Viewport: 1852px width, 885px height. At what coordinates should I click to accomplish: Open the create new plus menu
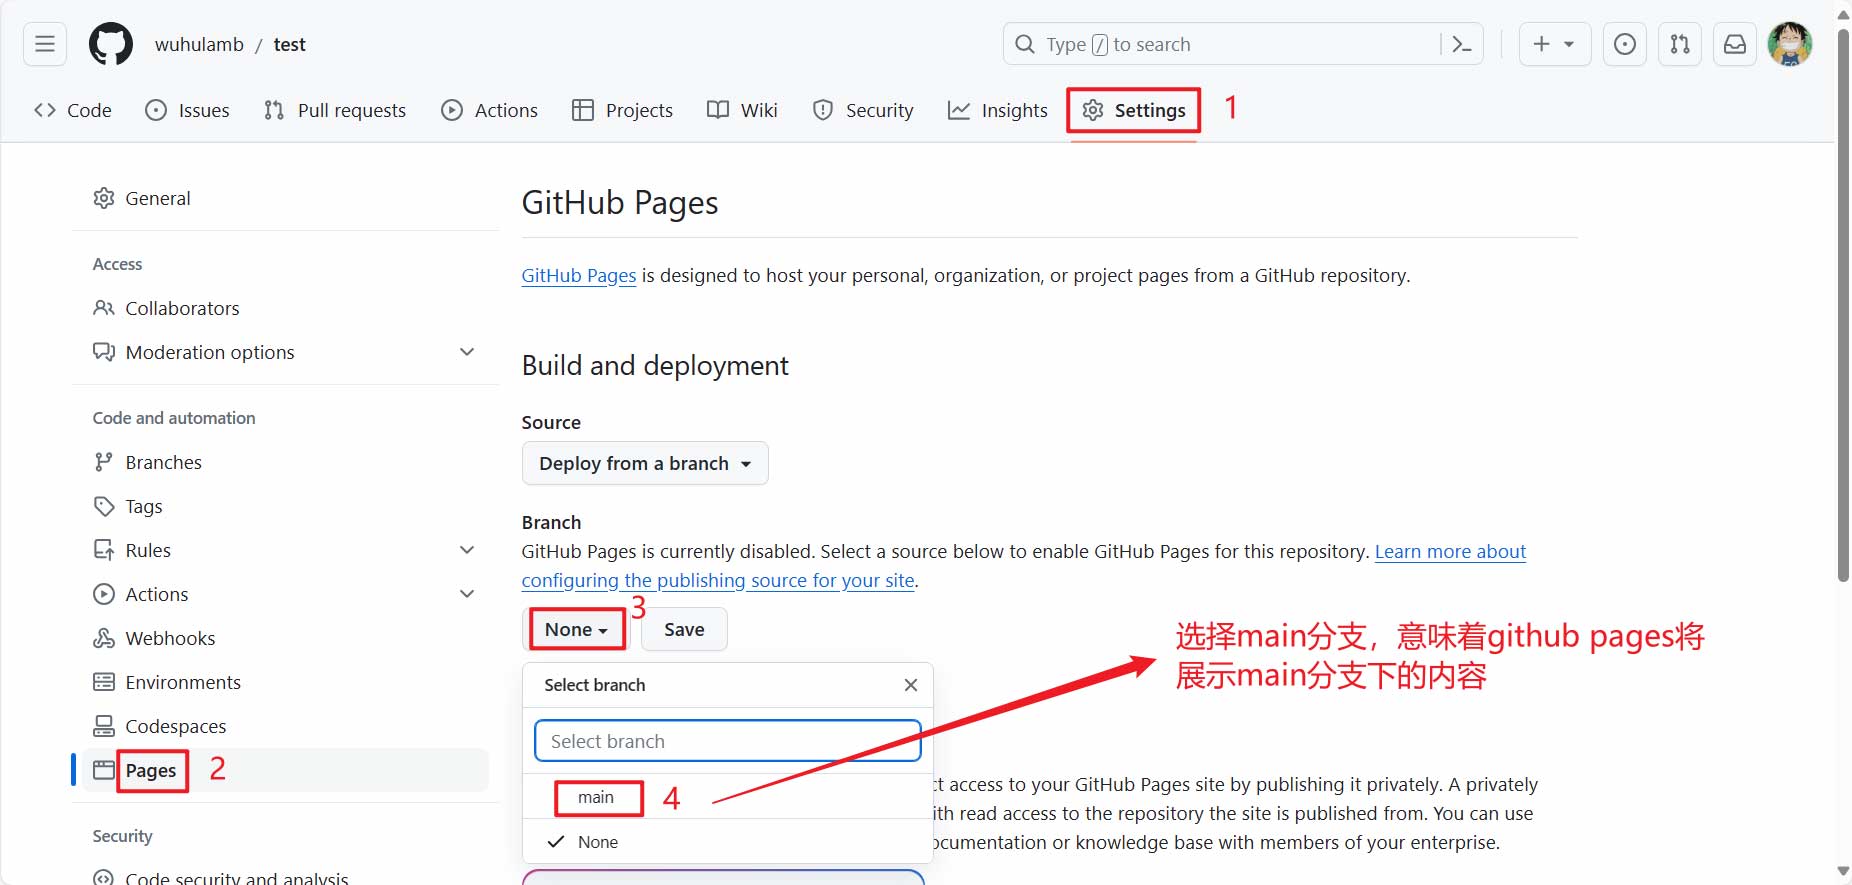[x=1555, y=44]
